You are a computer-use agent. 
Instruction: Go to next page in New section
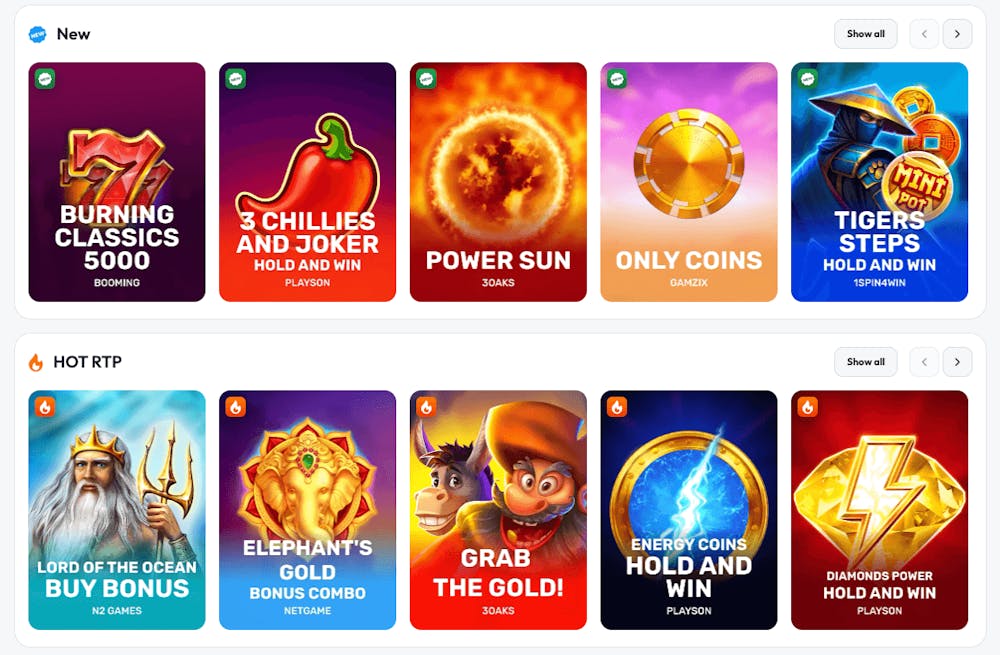coord(957,34)
